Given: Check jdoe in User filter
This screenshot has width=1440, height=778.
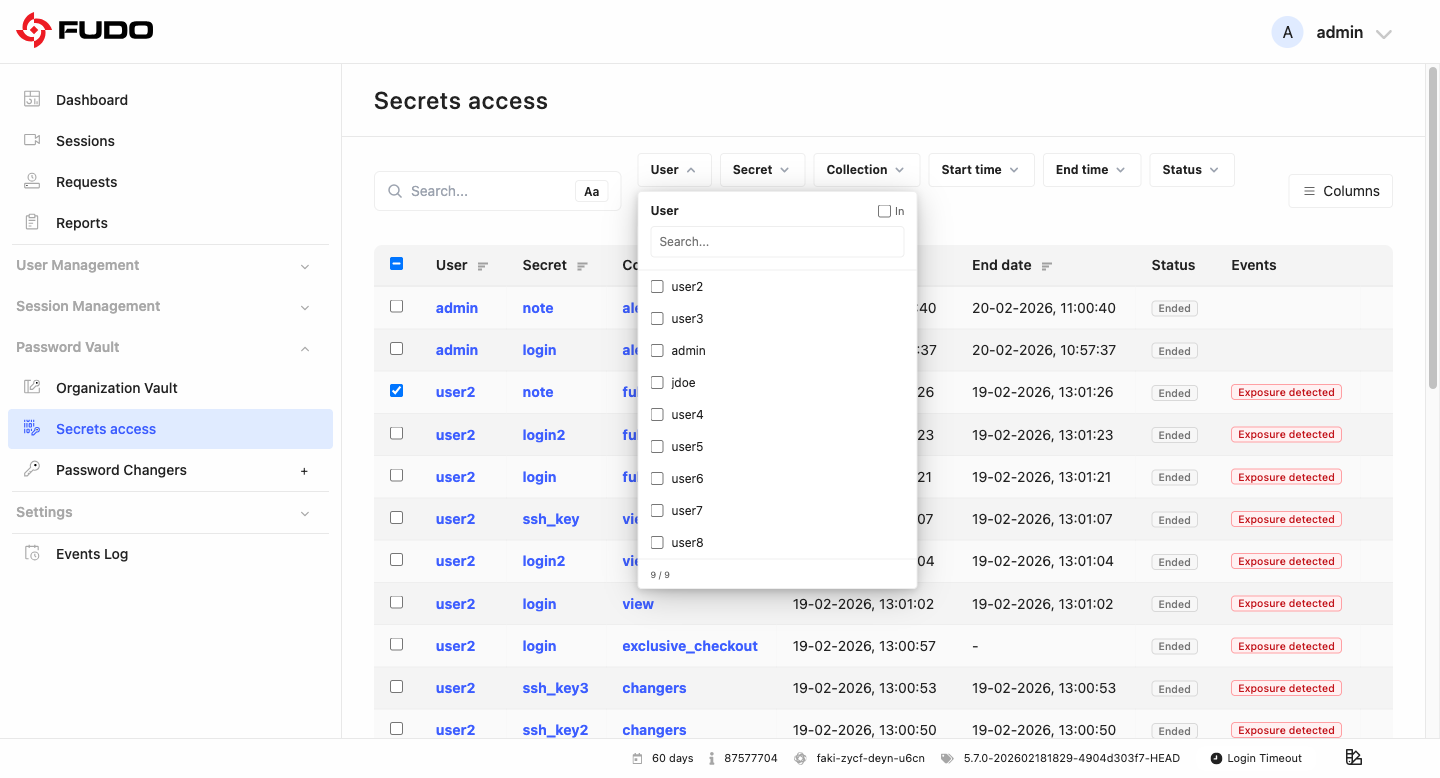Looking at the screenshot, I should coord(657,383).
